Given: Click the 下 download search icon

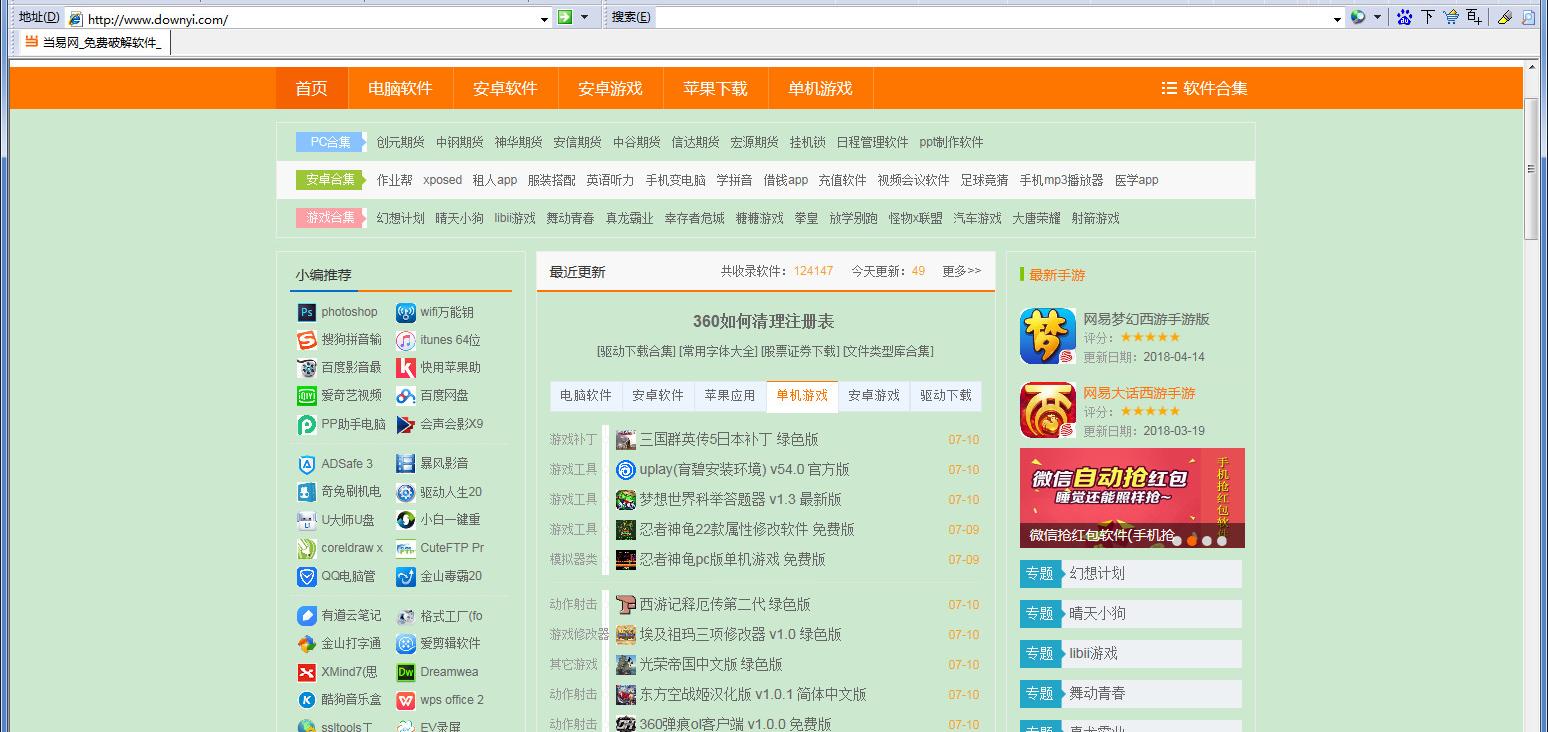Looking at the screenshot, I should [x=1427, y=17].
